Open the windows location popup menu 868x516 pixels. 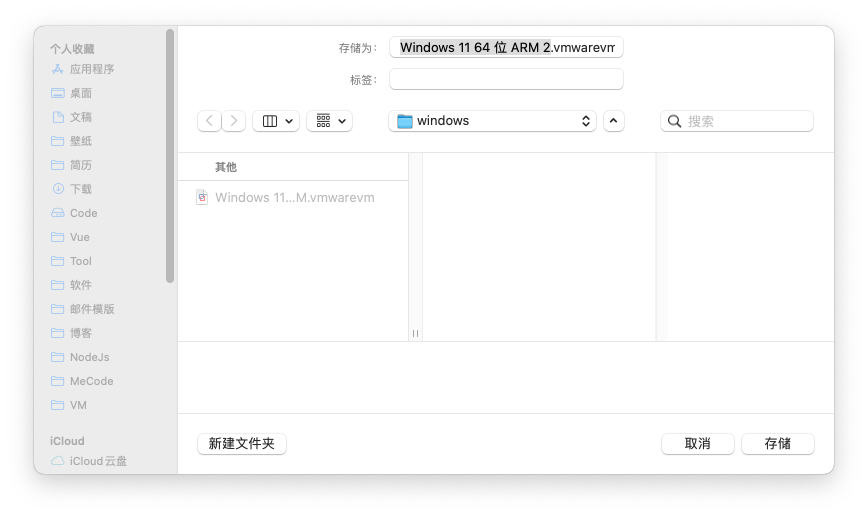493,121
